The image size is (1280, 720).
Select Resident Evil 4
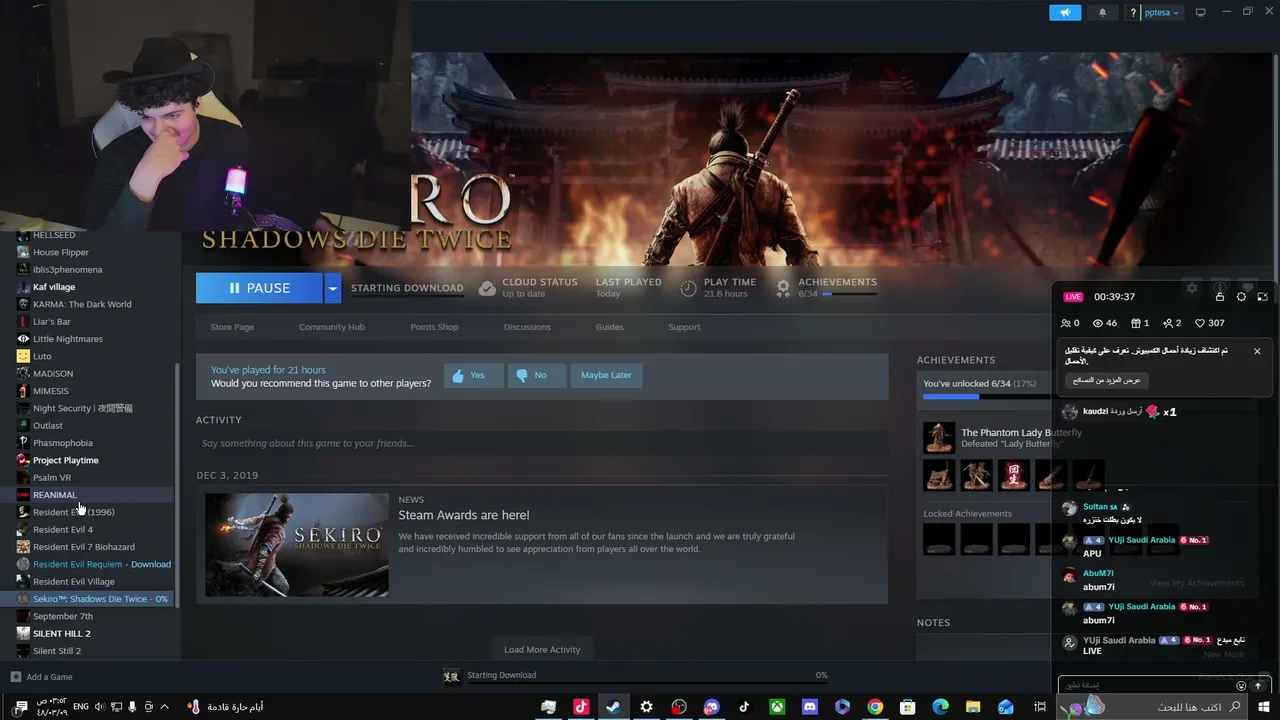point(63,530)
